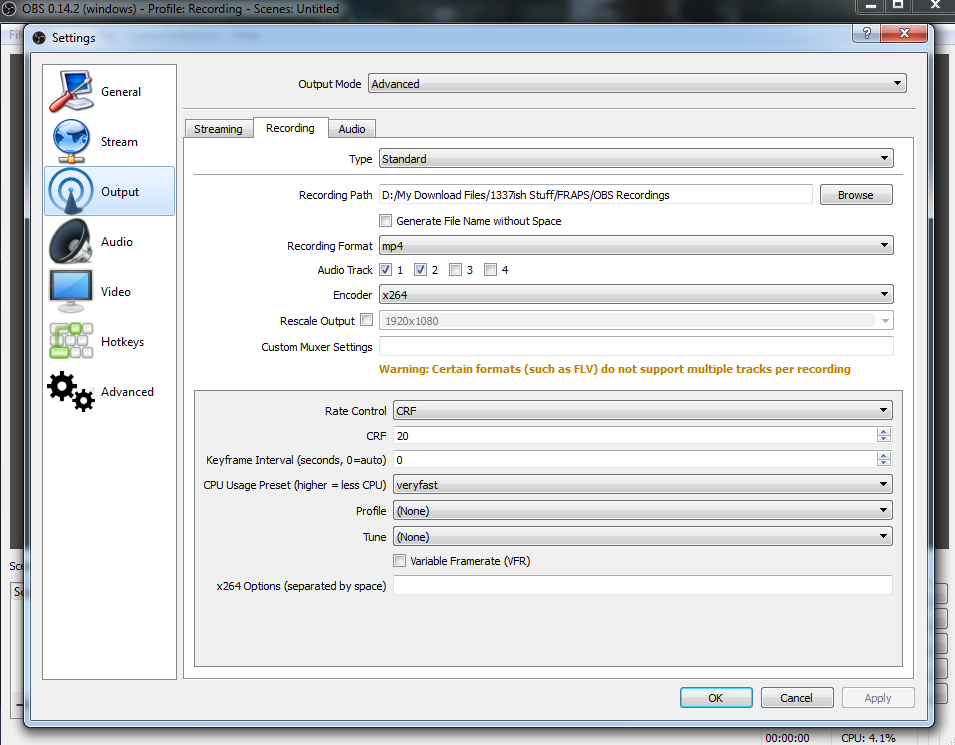Click OBS logo in main window title bar

tap(9, 9)
